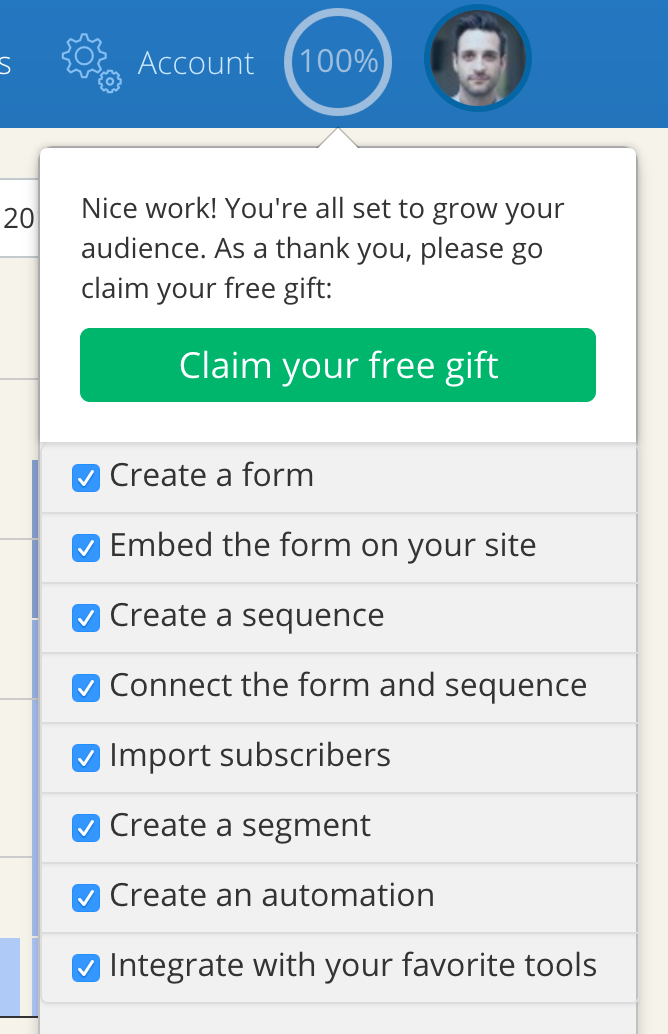The image size is (668, 1034).
Task: Toggle the Import subscribers checkbox
Action: [x=86, y=757]
